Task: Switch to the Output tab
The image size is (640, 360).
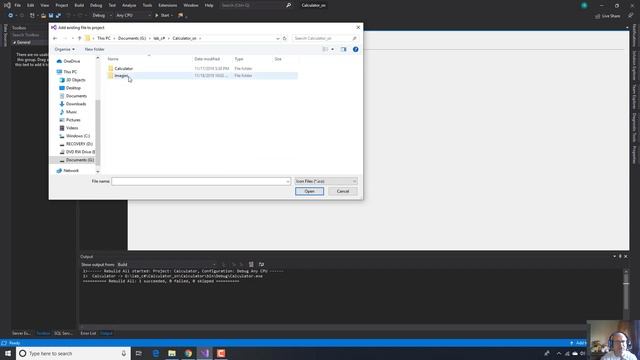Action: click(106, 333)
